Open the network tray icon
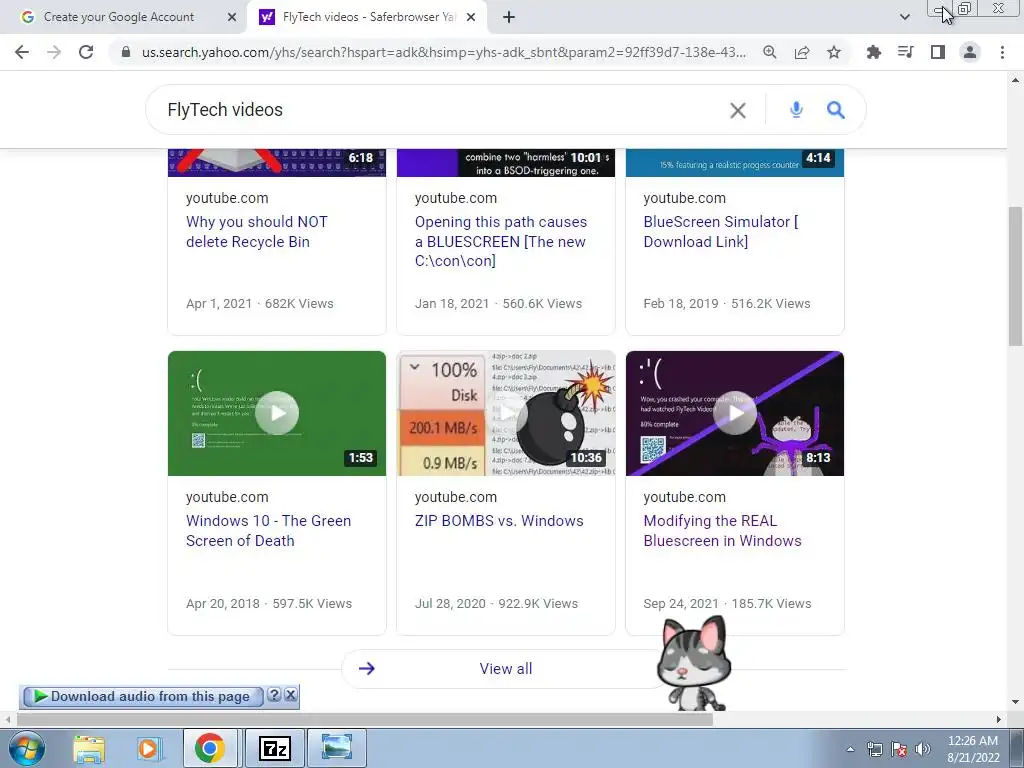The height and width of the screenshot is (768, 1024). (x=874, y=749)
